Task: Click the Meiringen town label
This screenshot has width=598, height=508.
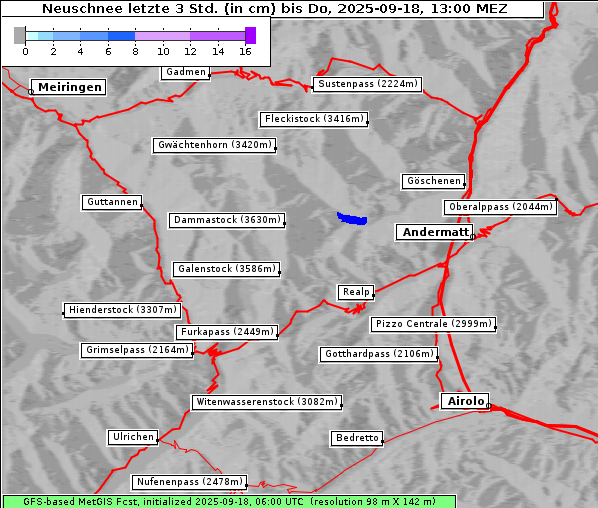Action: tap(68, 87)
